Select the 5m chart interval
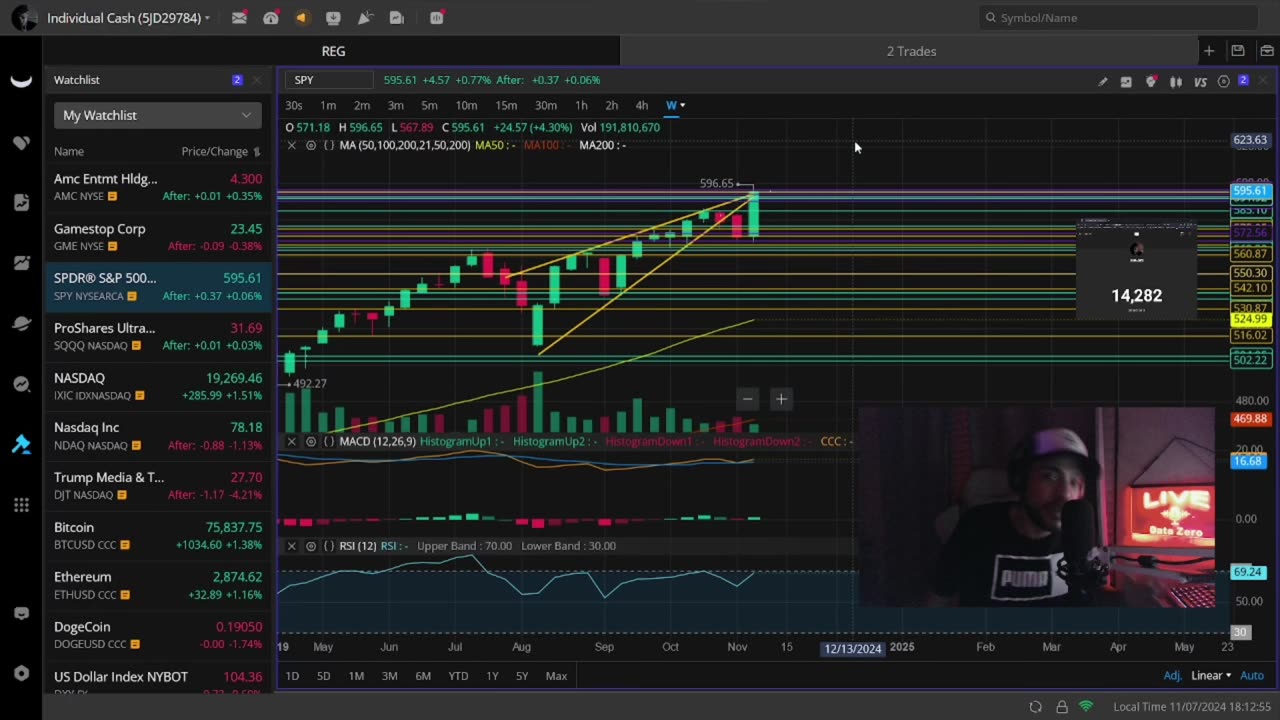Viewport: 1280px width, 720px height. pyautogui.click(x=429, y=105)
